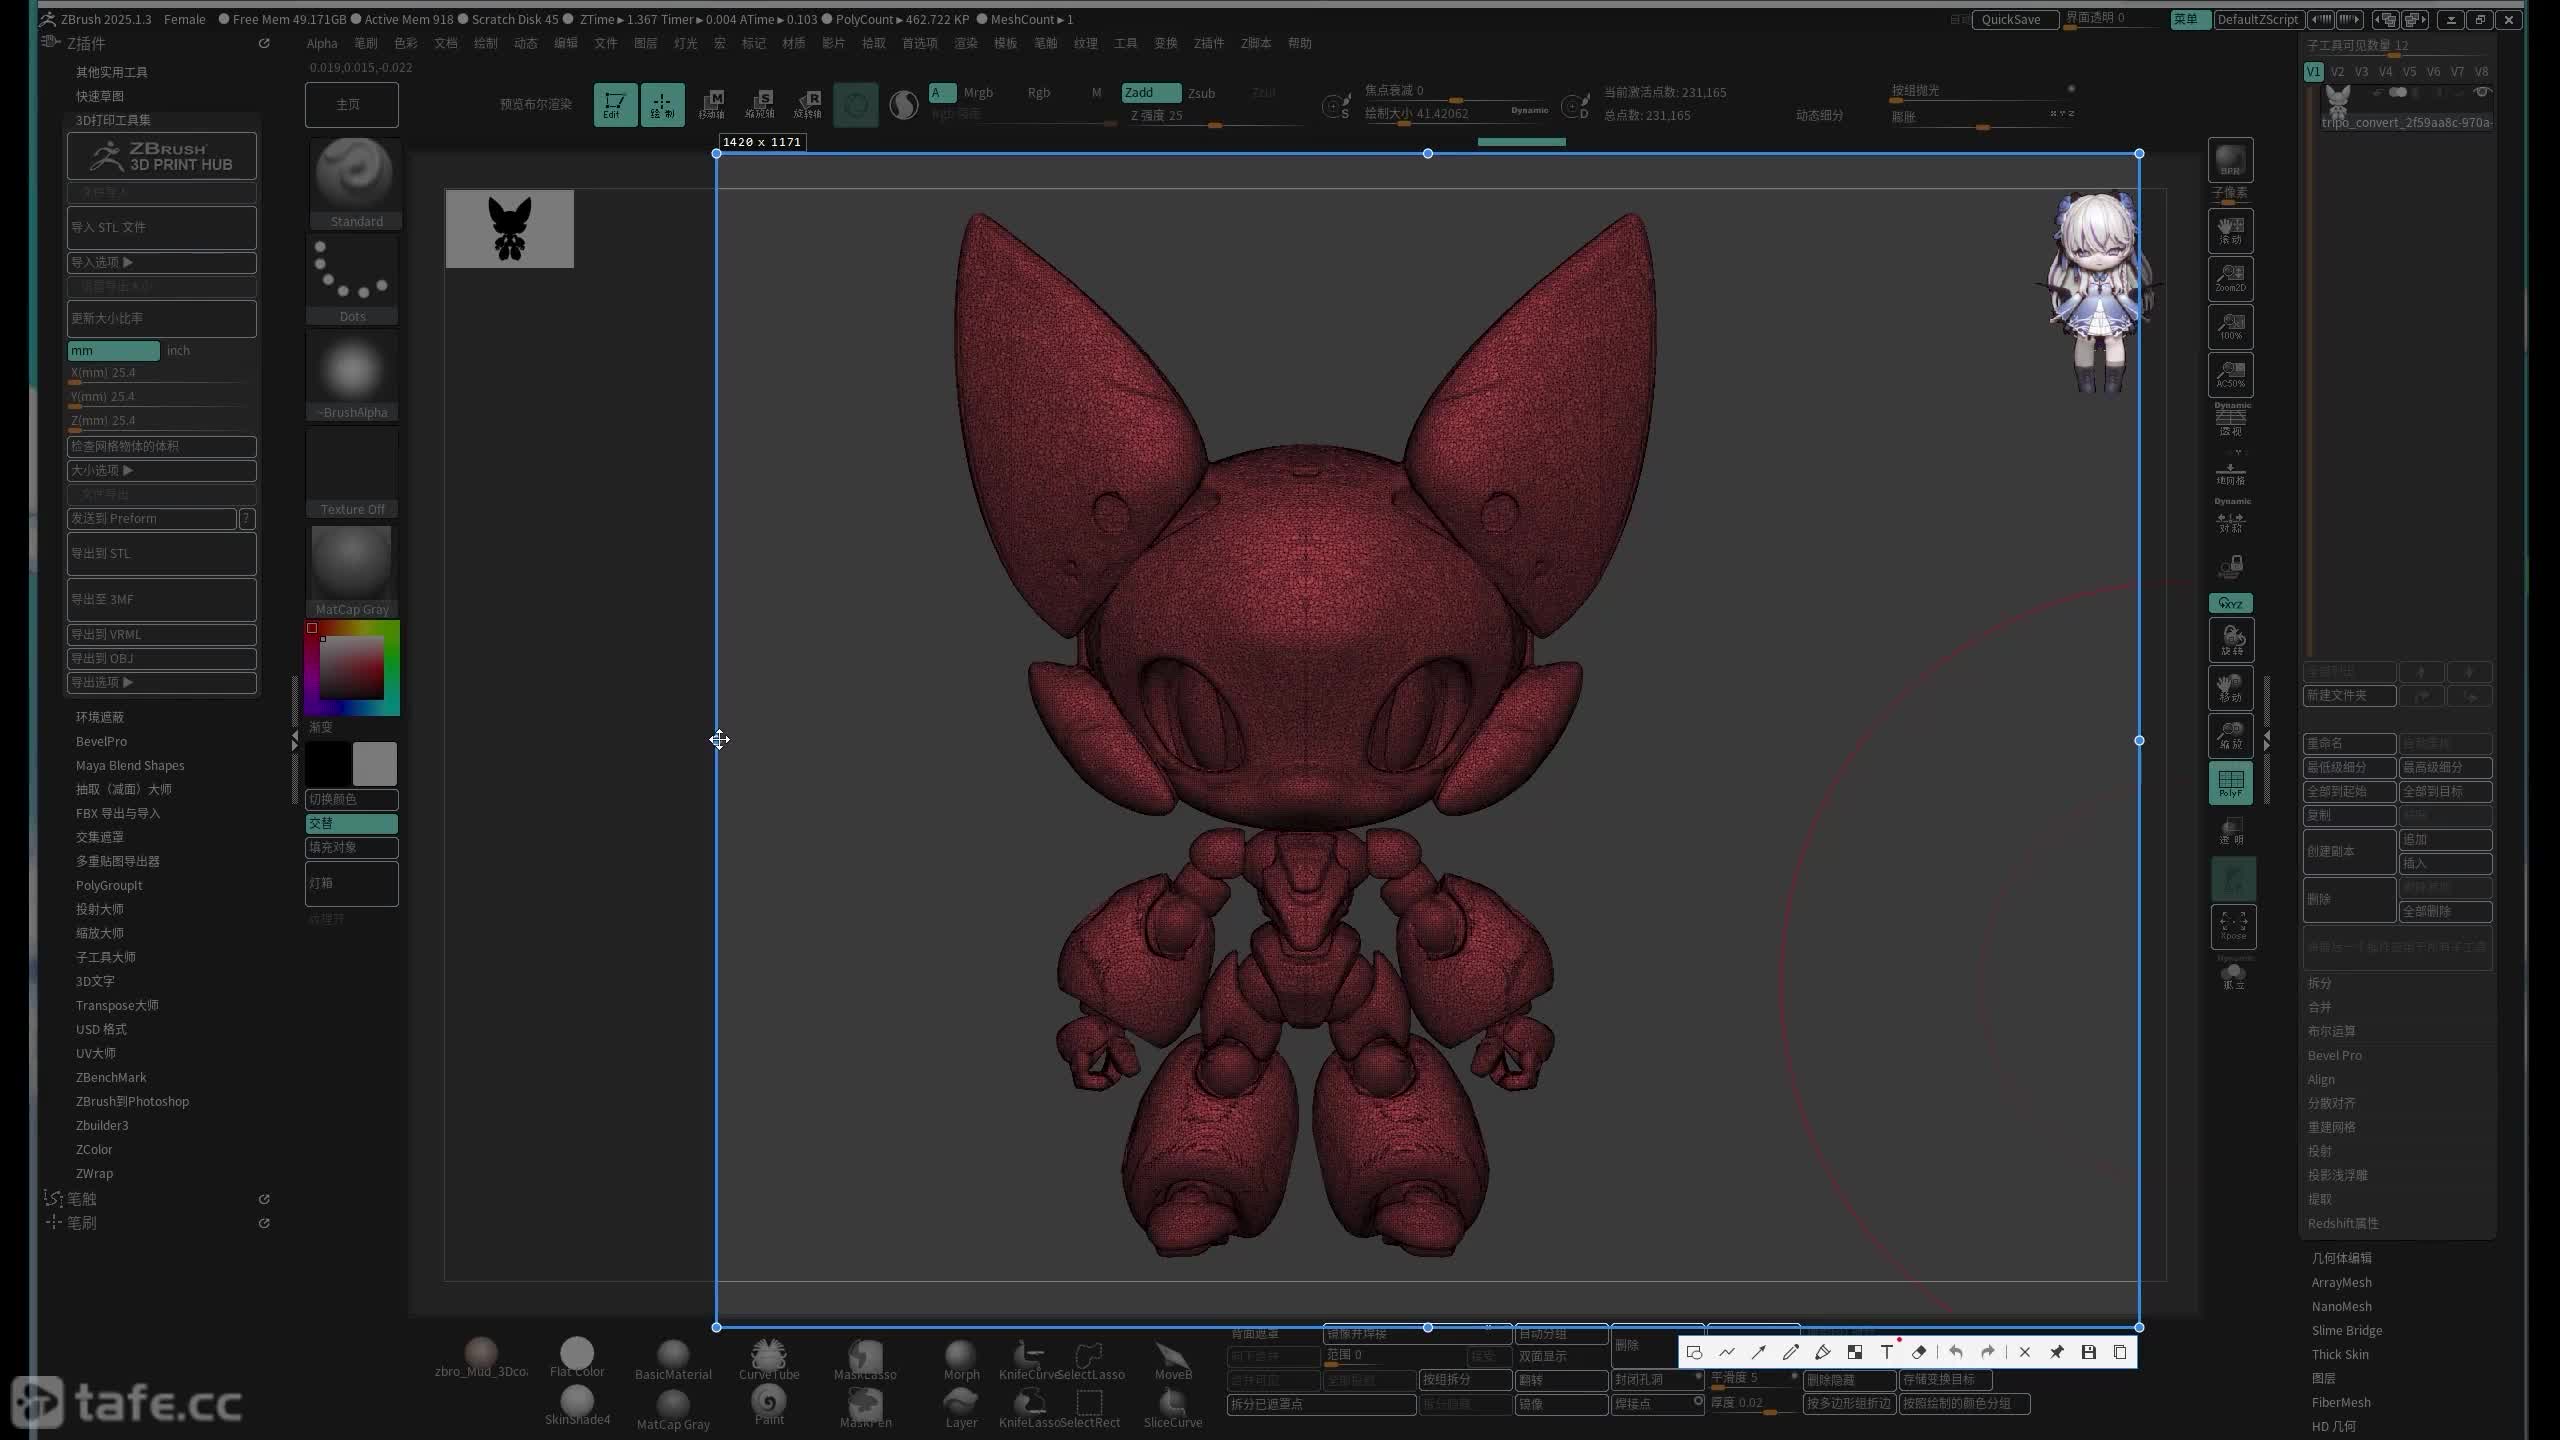Click the screenshot save icon
Viewport: 2560px width, 1440px height.
click(2088, 1352)
